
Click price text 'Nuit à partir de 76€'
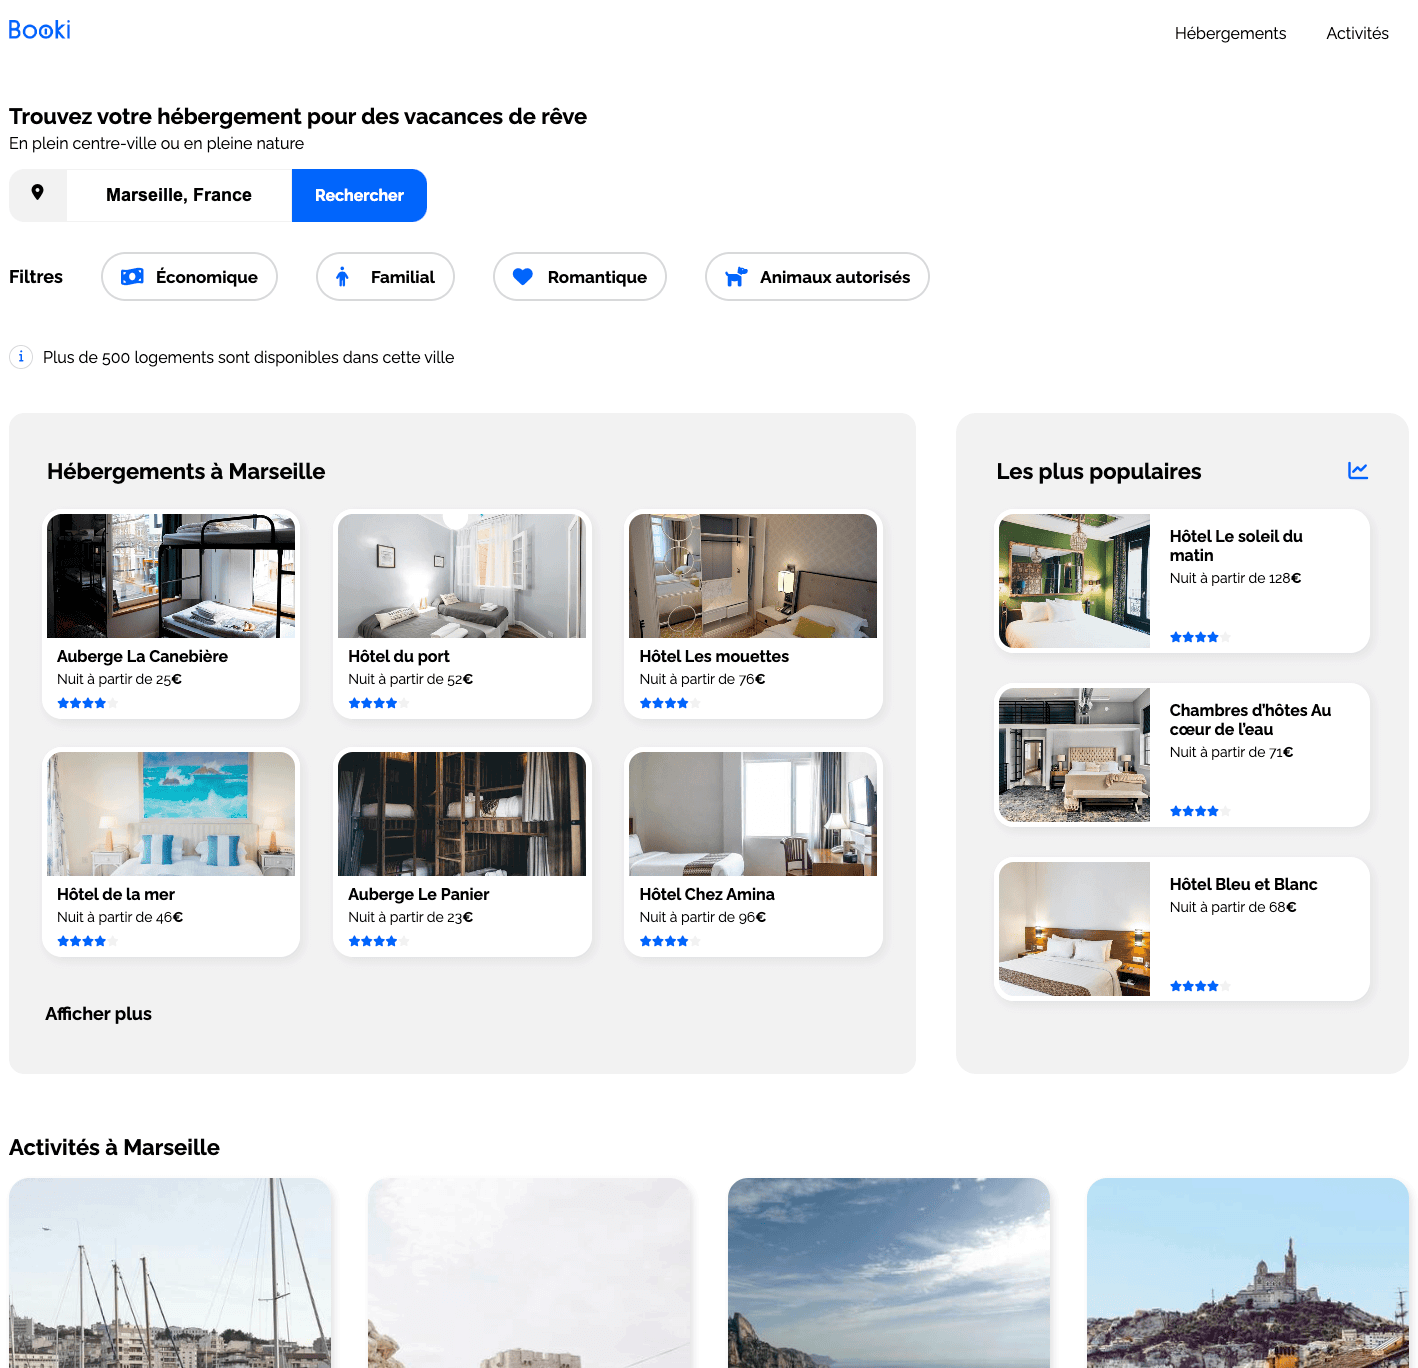[702, 679]
